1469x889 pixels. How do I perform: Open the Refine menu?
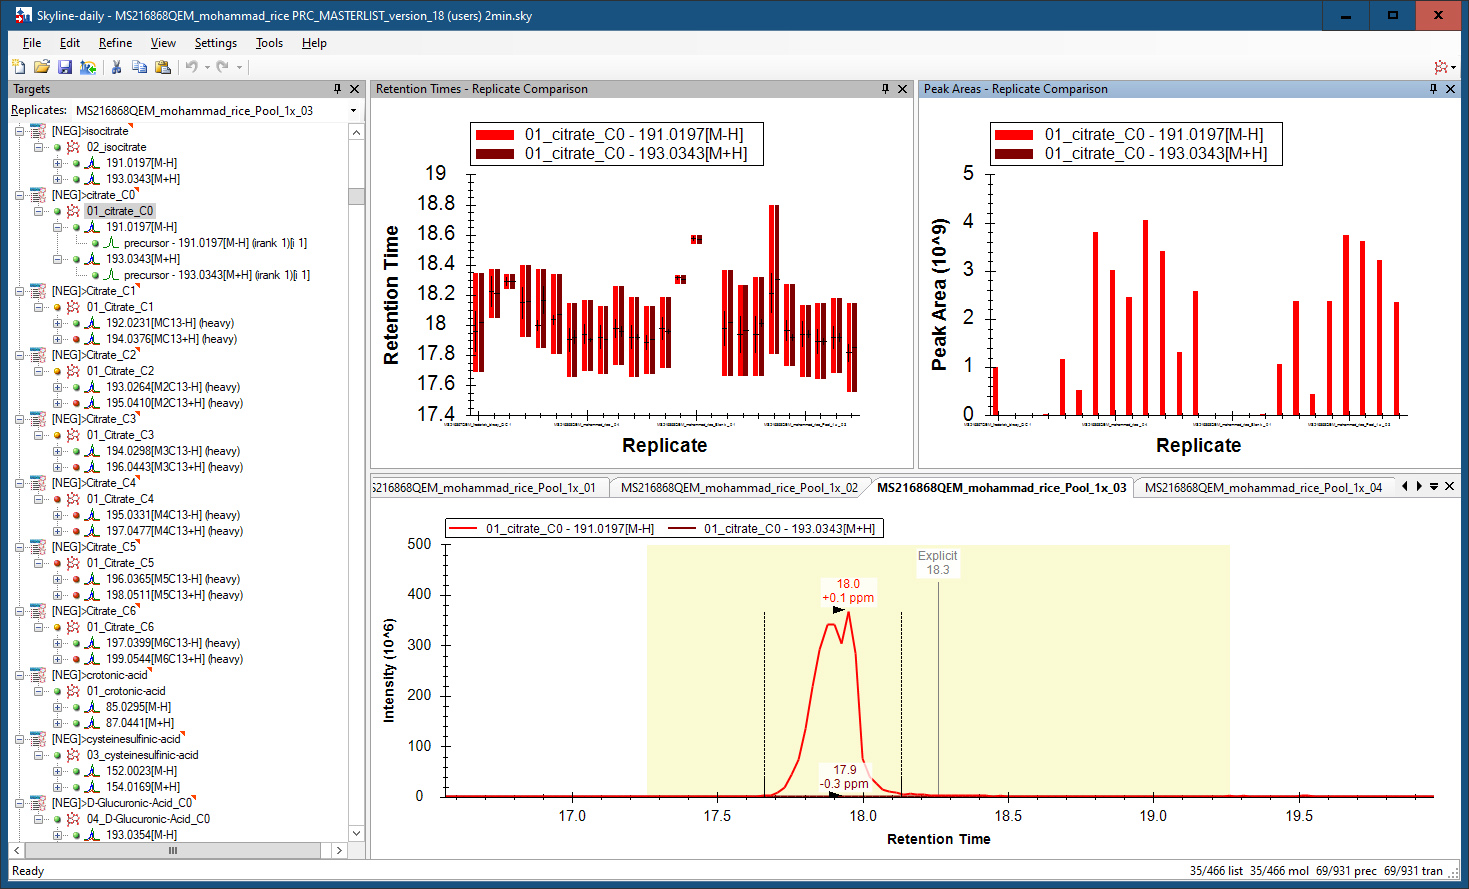(x=115, y=43)
